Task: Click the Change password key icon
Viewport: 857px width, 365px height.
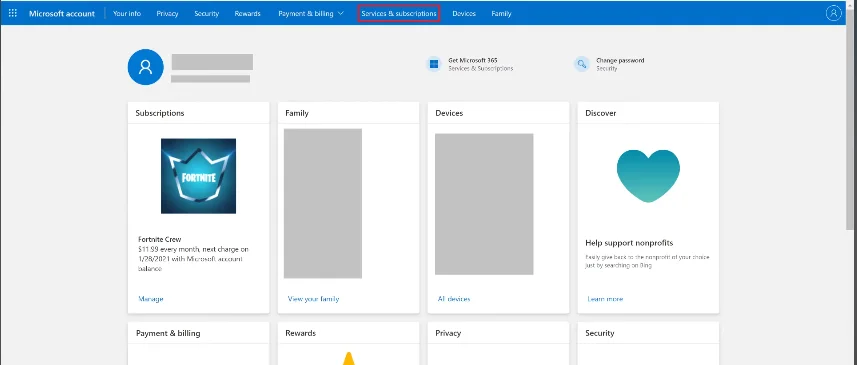Action: coord(582,64)
